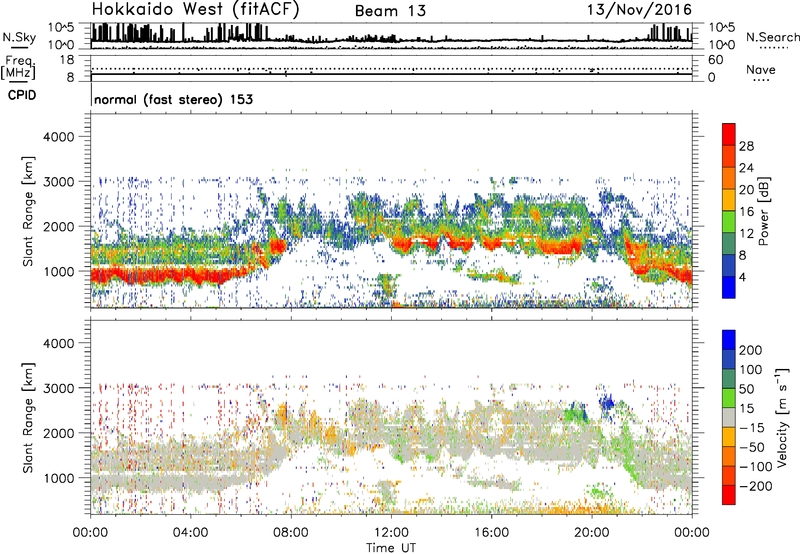This screenshot has height=554, width=800.
Task: Click the '-200' label on velocity colorbar
Action: click(x=756, y=487)
